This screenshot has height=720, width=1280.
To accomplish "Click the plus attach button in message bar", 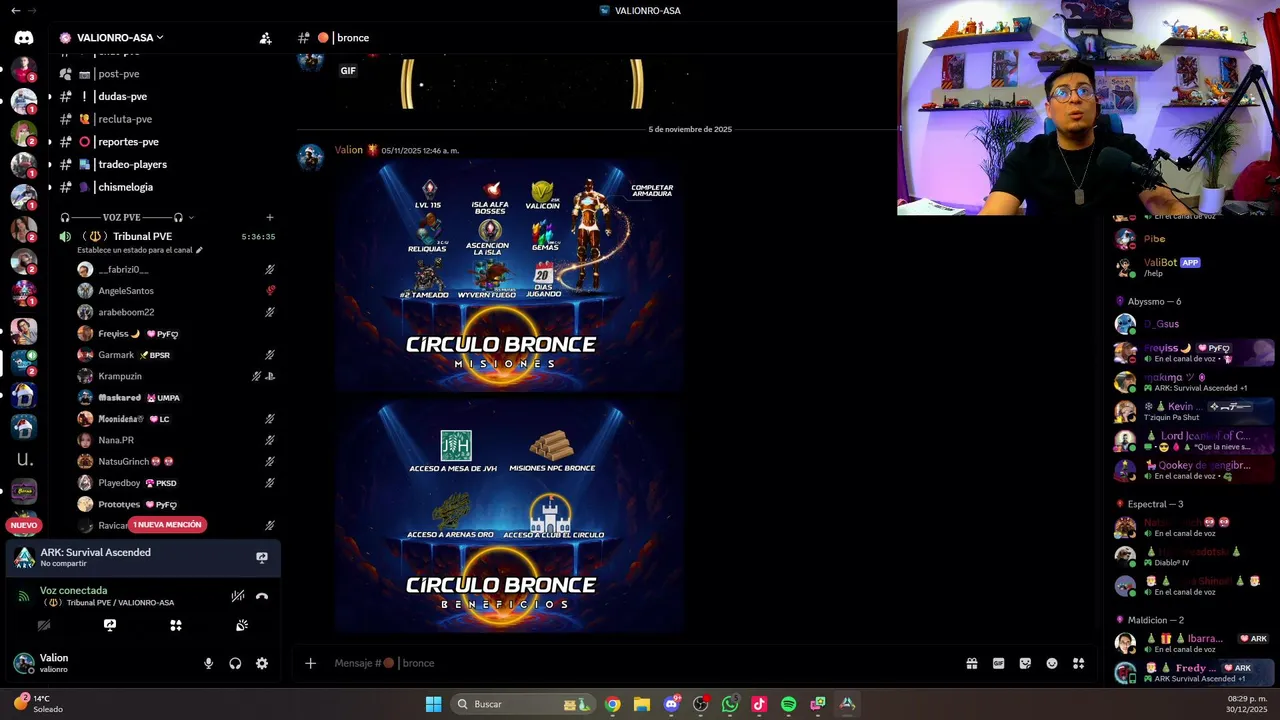I will tap(310, 663).
